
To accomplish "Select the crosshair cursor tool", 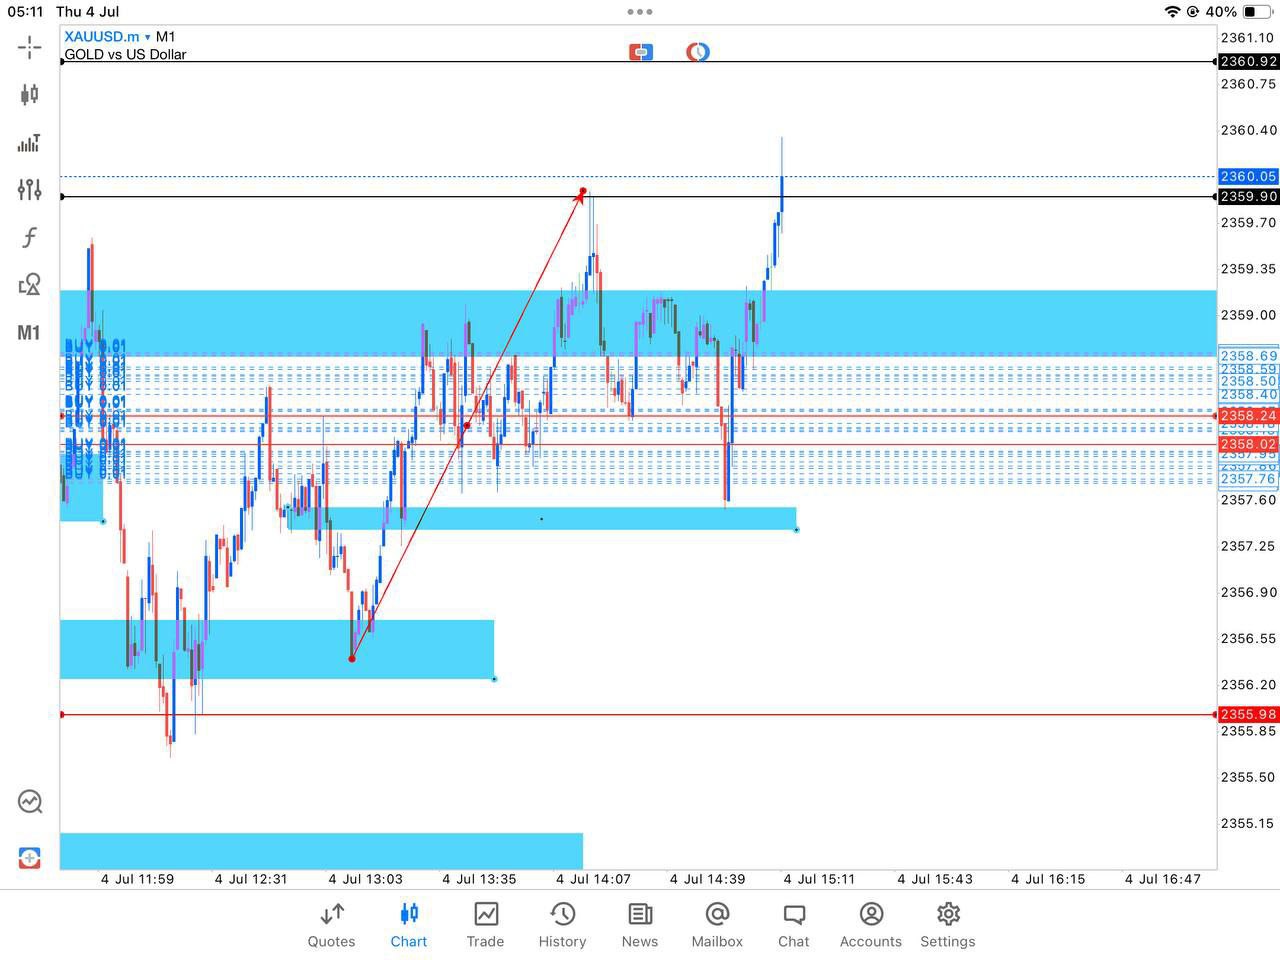I will 29,47.
